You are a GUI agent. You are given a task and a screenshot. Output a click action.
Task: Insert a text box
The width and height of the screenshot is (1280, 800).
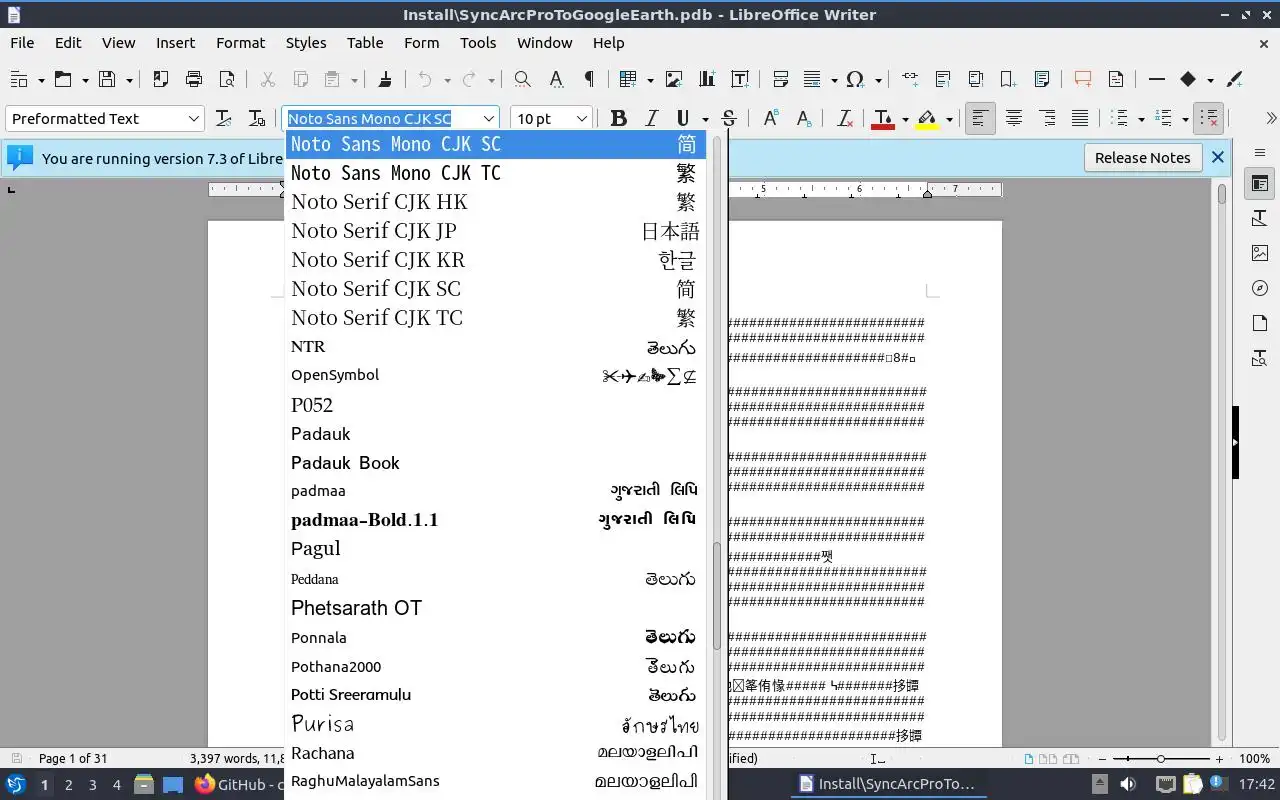tap(740, 79)
